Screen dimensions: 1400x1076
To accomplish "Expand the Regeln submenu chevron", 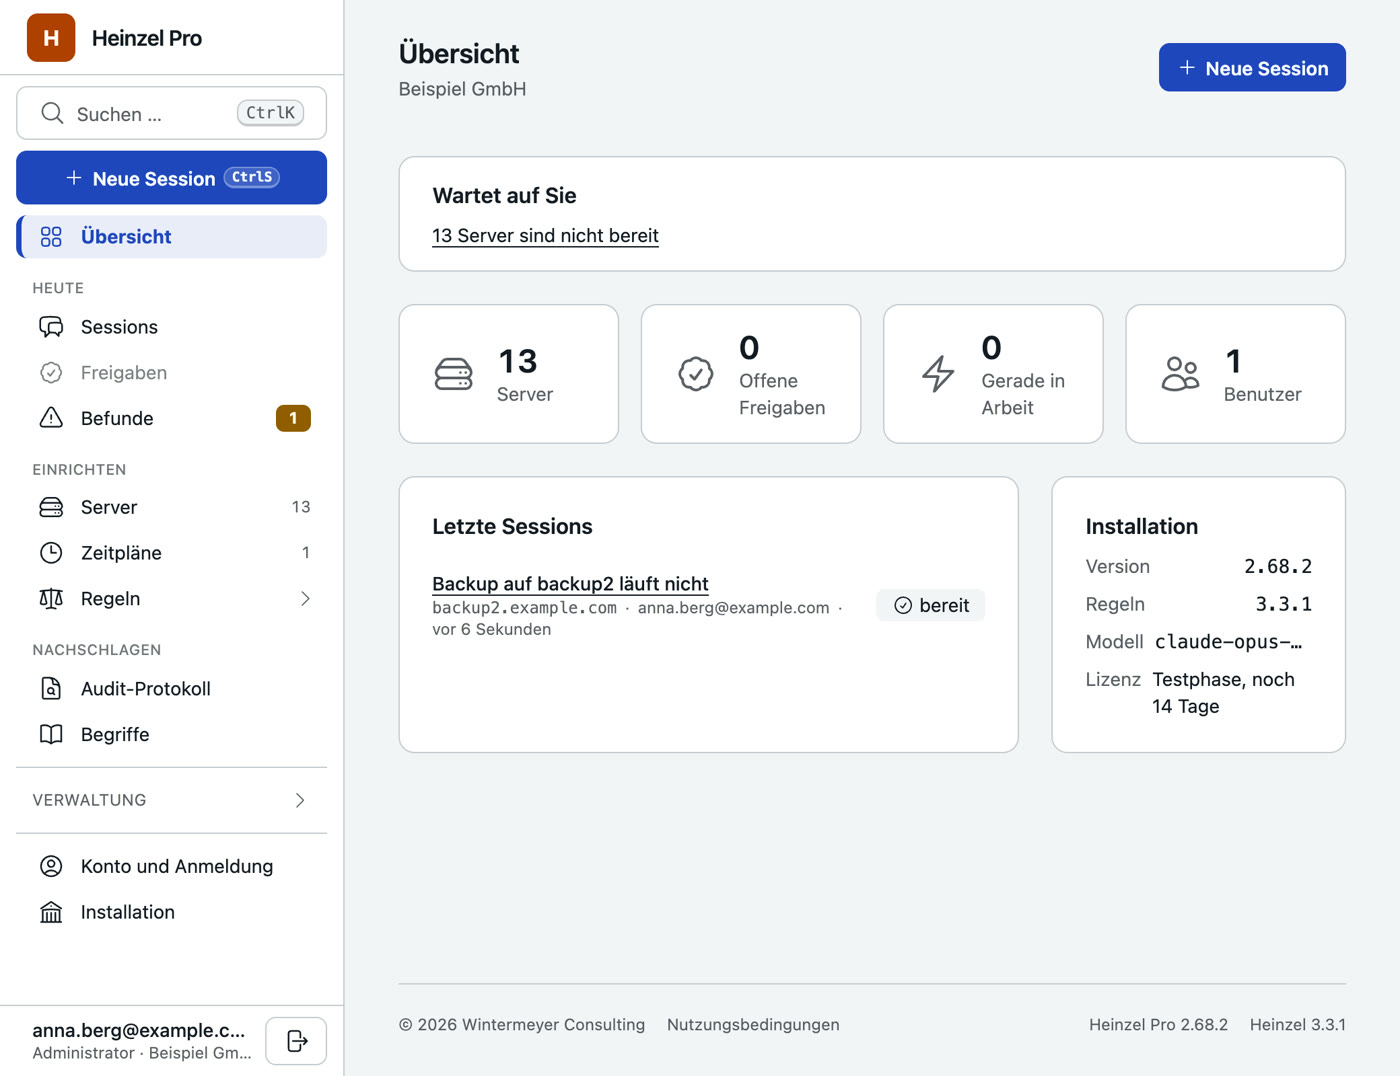I will tap(305, 599).
